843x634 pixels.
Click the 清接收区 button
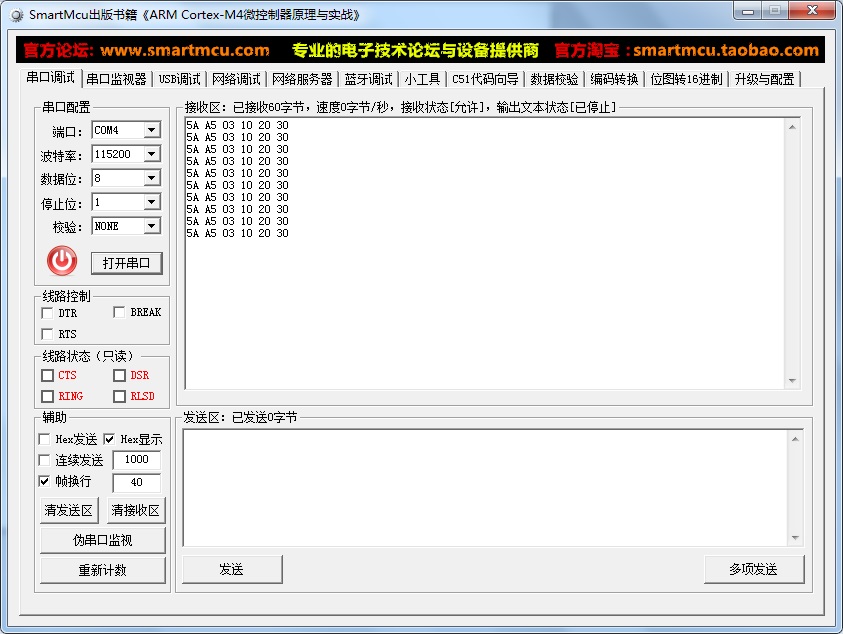(135, 510)
